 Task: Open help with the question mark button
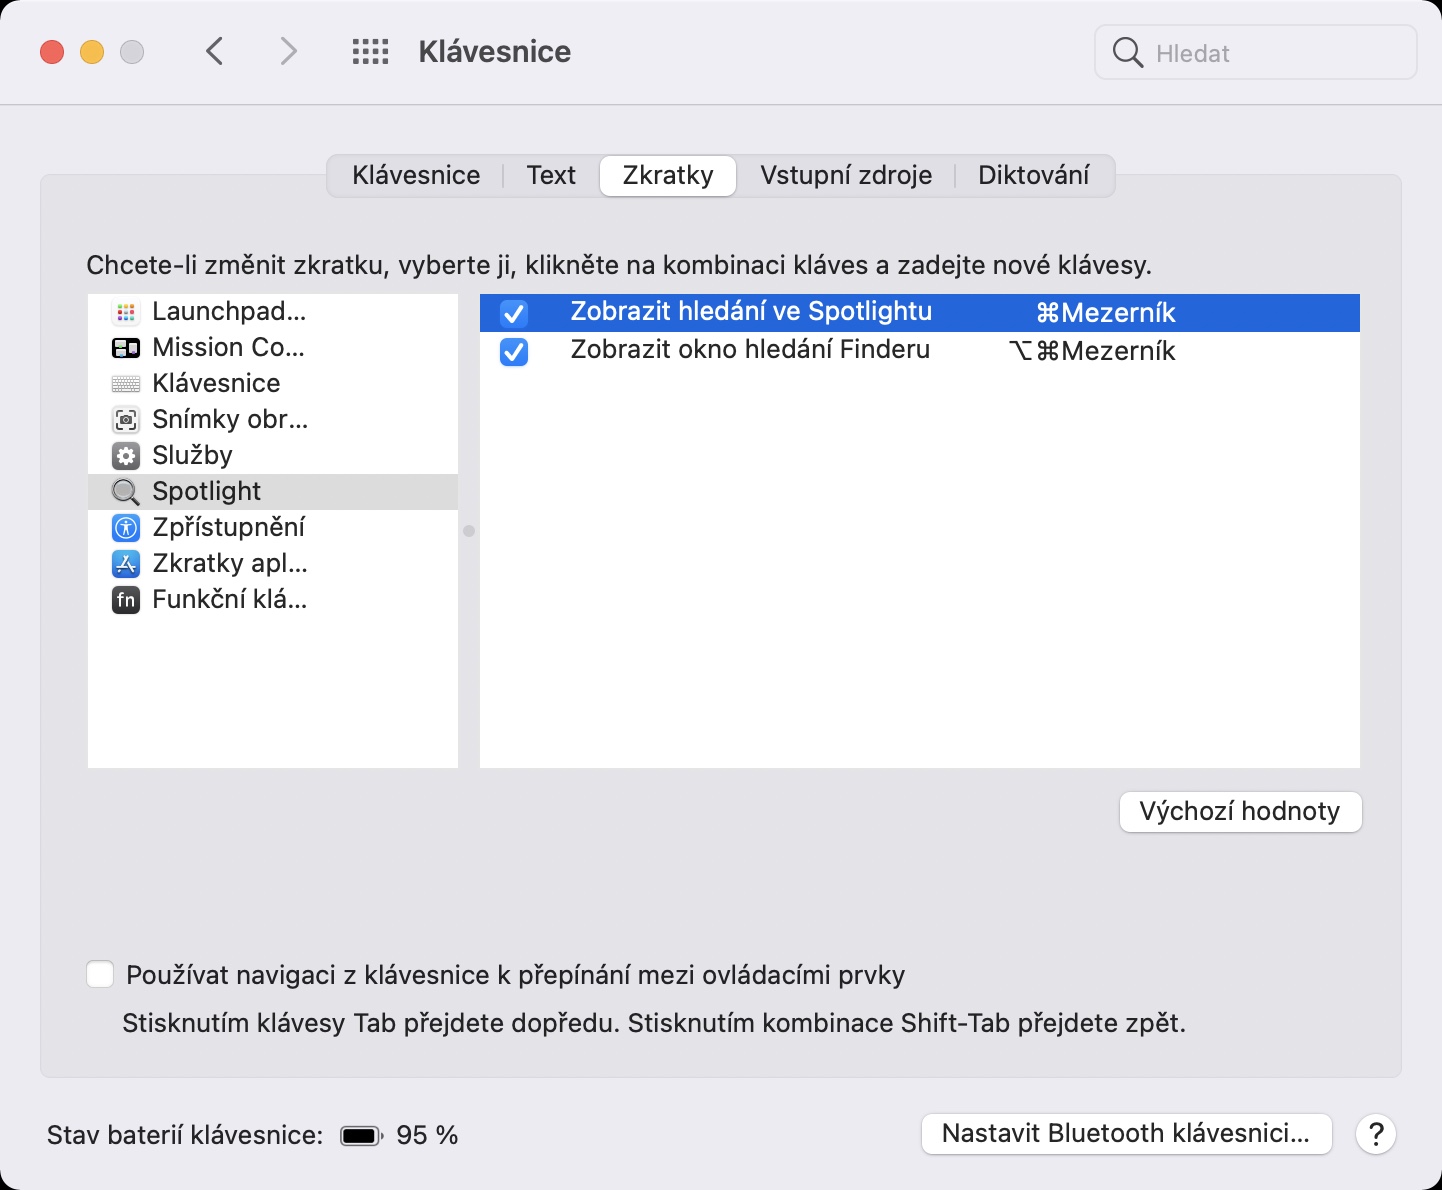(x=1376, y=1134)
